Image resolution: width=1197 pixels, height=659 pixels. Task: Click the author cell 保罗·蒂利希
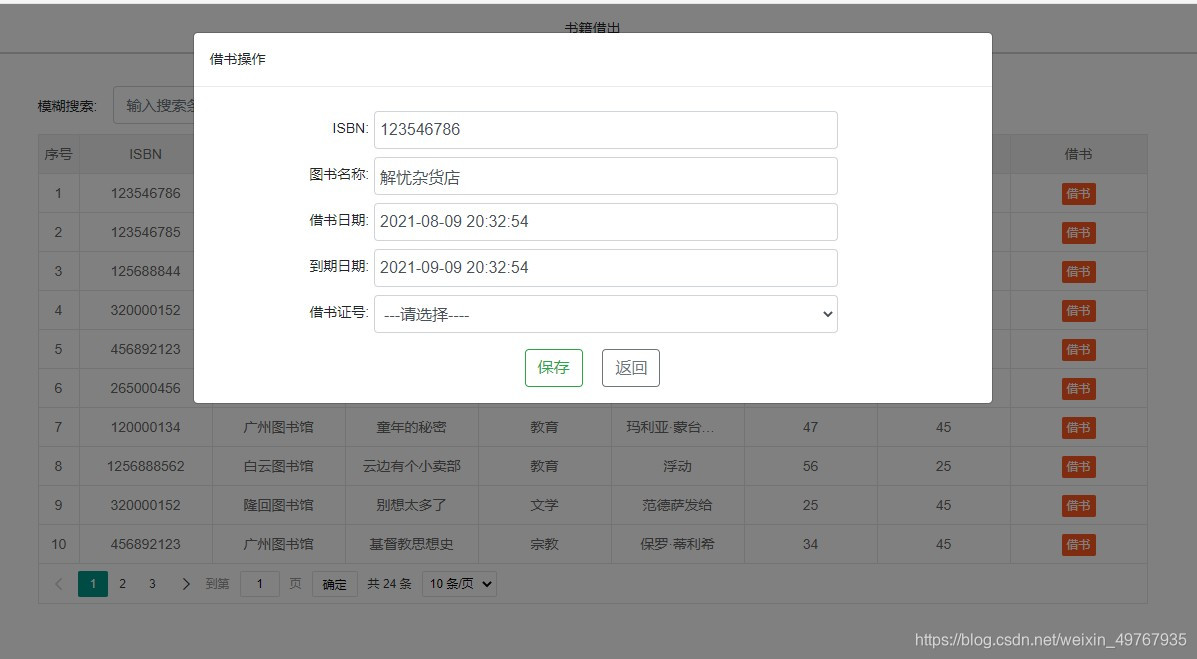click(x=677, y=544)
